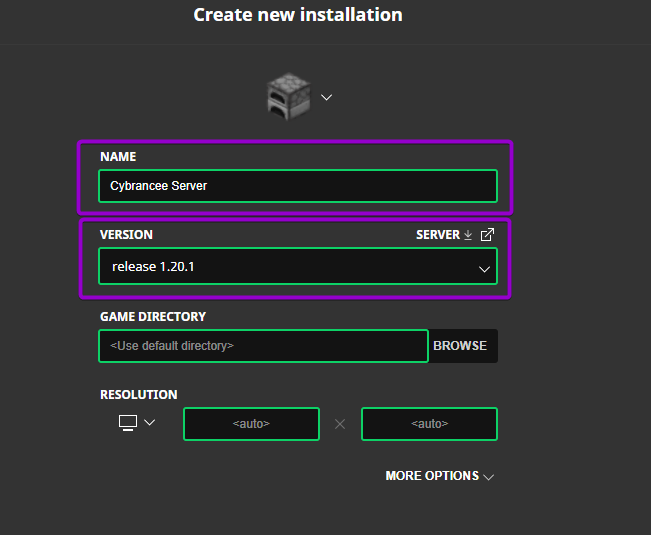Expand the resolution preset chevron
This screenshot has height=535, width=651.
tap(149, 423)
